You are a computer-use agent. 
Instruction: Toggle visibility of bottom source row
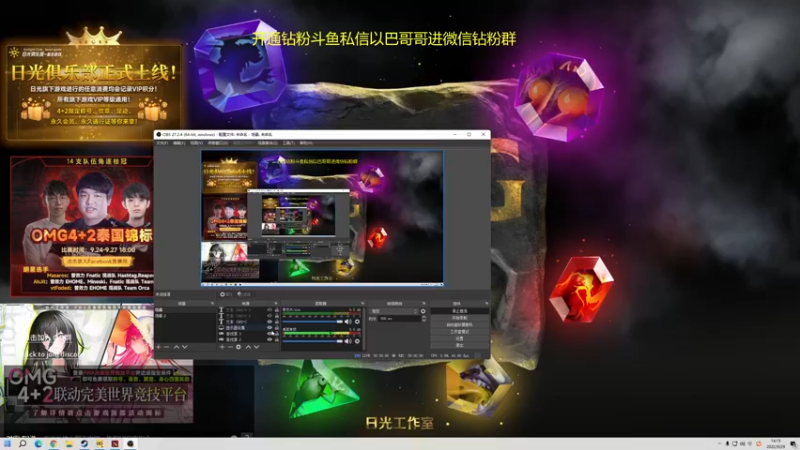click(x=269, y=340)
